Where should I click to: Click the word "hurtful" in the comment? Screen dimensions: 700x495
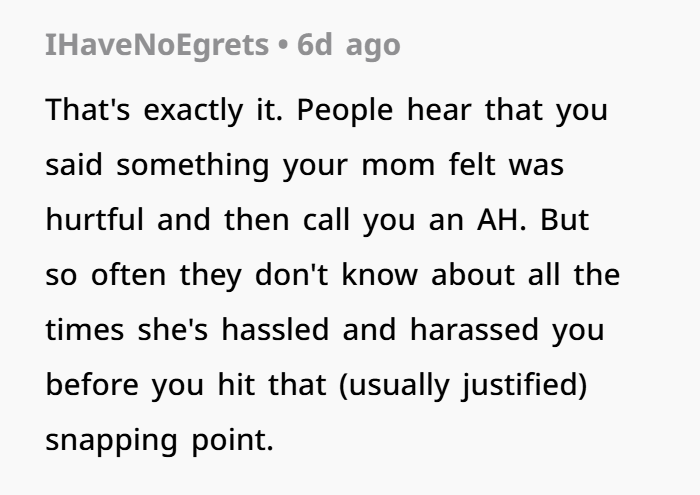[x=95, y=219]
